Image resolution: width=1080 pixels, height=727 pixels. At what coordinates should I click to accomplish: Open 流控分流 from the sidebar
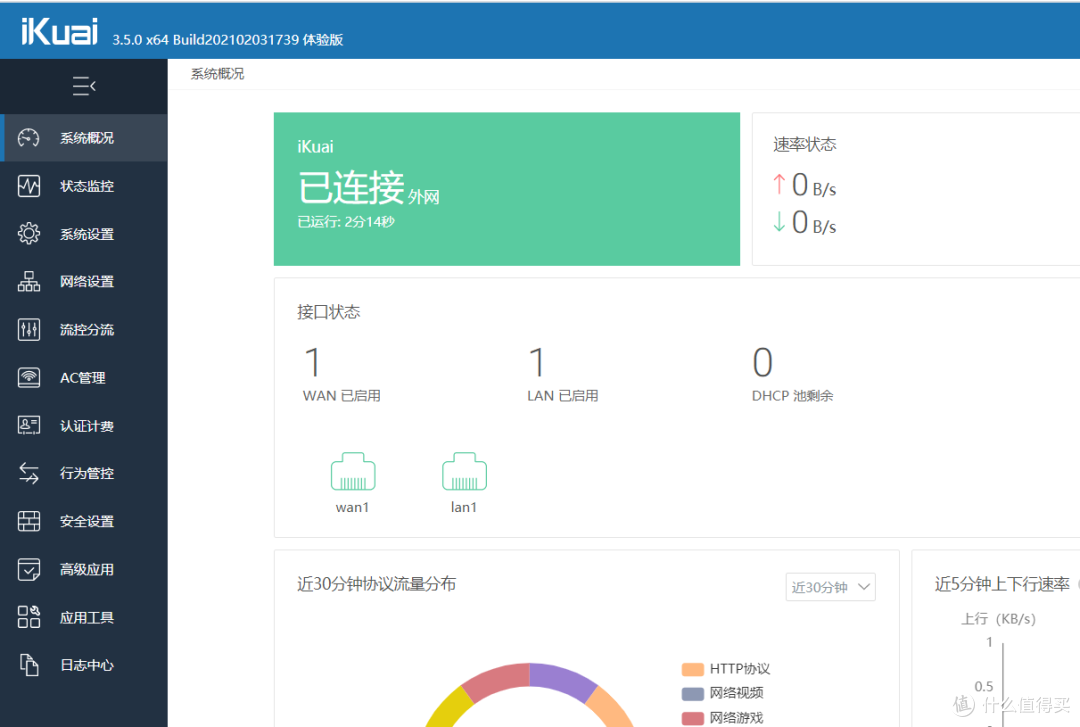(x=84, y=329)
